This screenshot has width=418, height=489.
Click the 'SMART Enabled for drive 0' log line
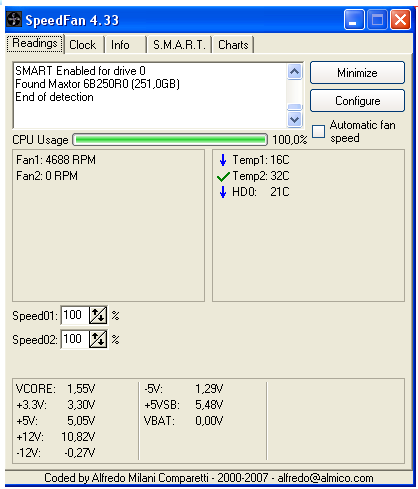pos(80,71)
